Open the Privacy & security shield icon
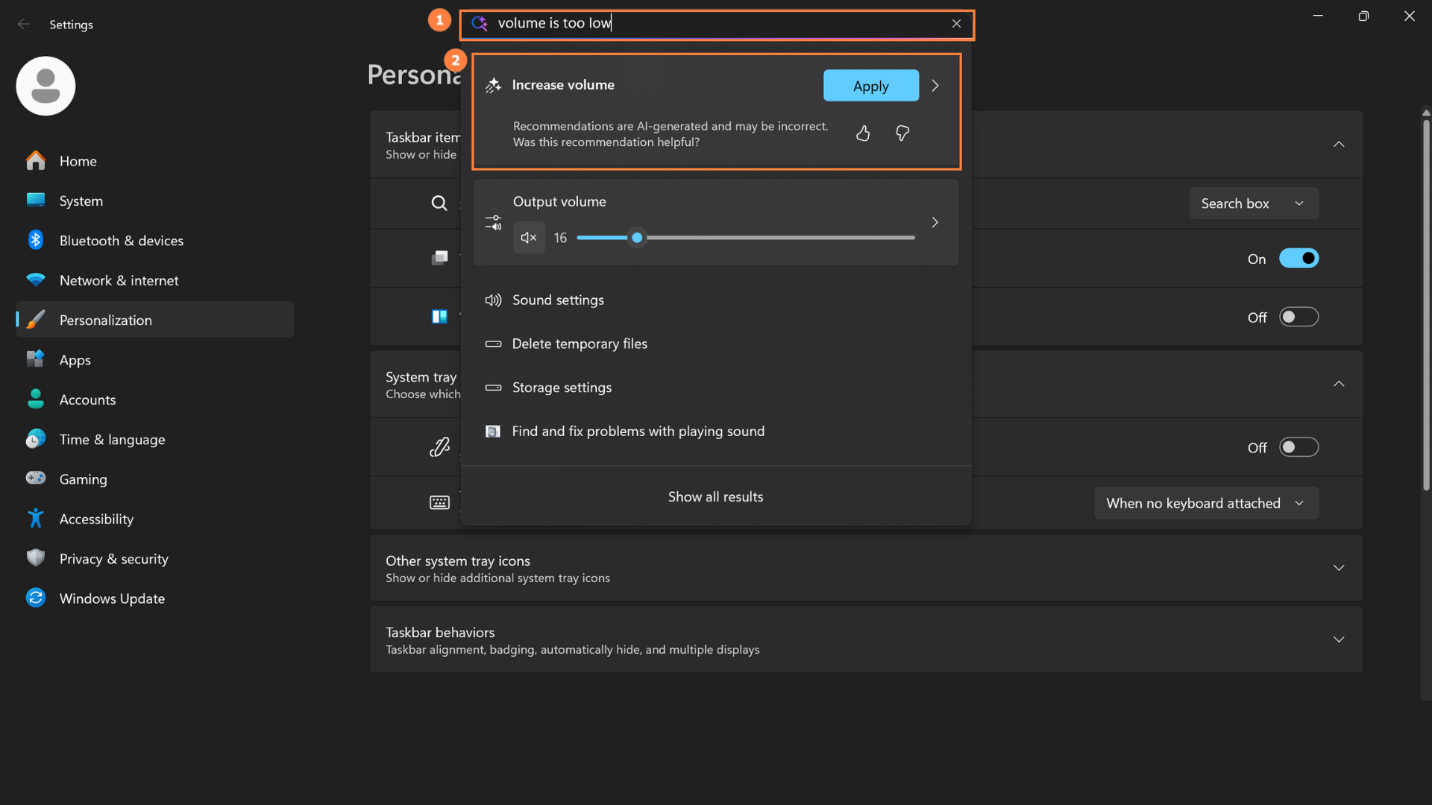 pos(36,558)
